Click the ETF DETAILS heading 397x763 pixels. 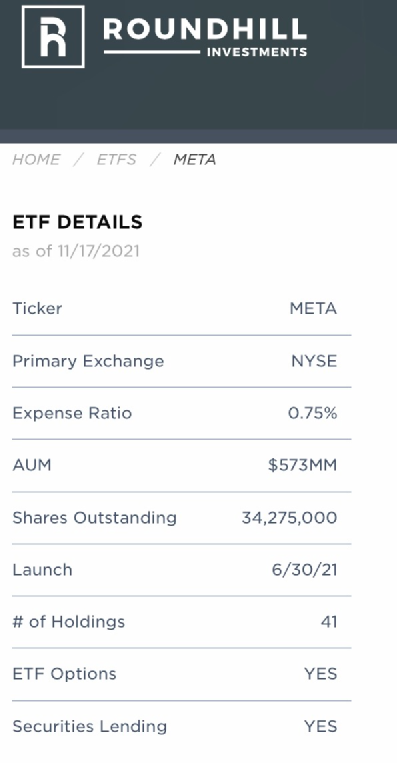point(77,222)
